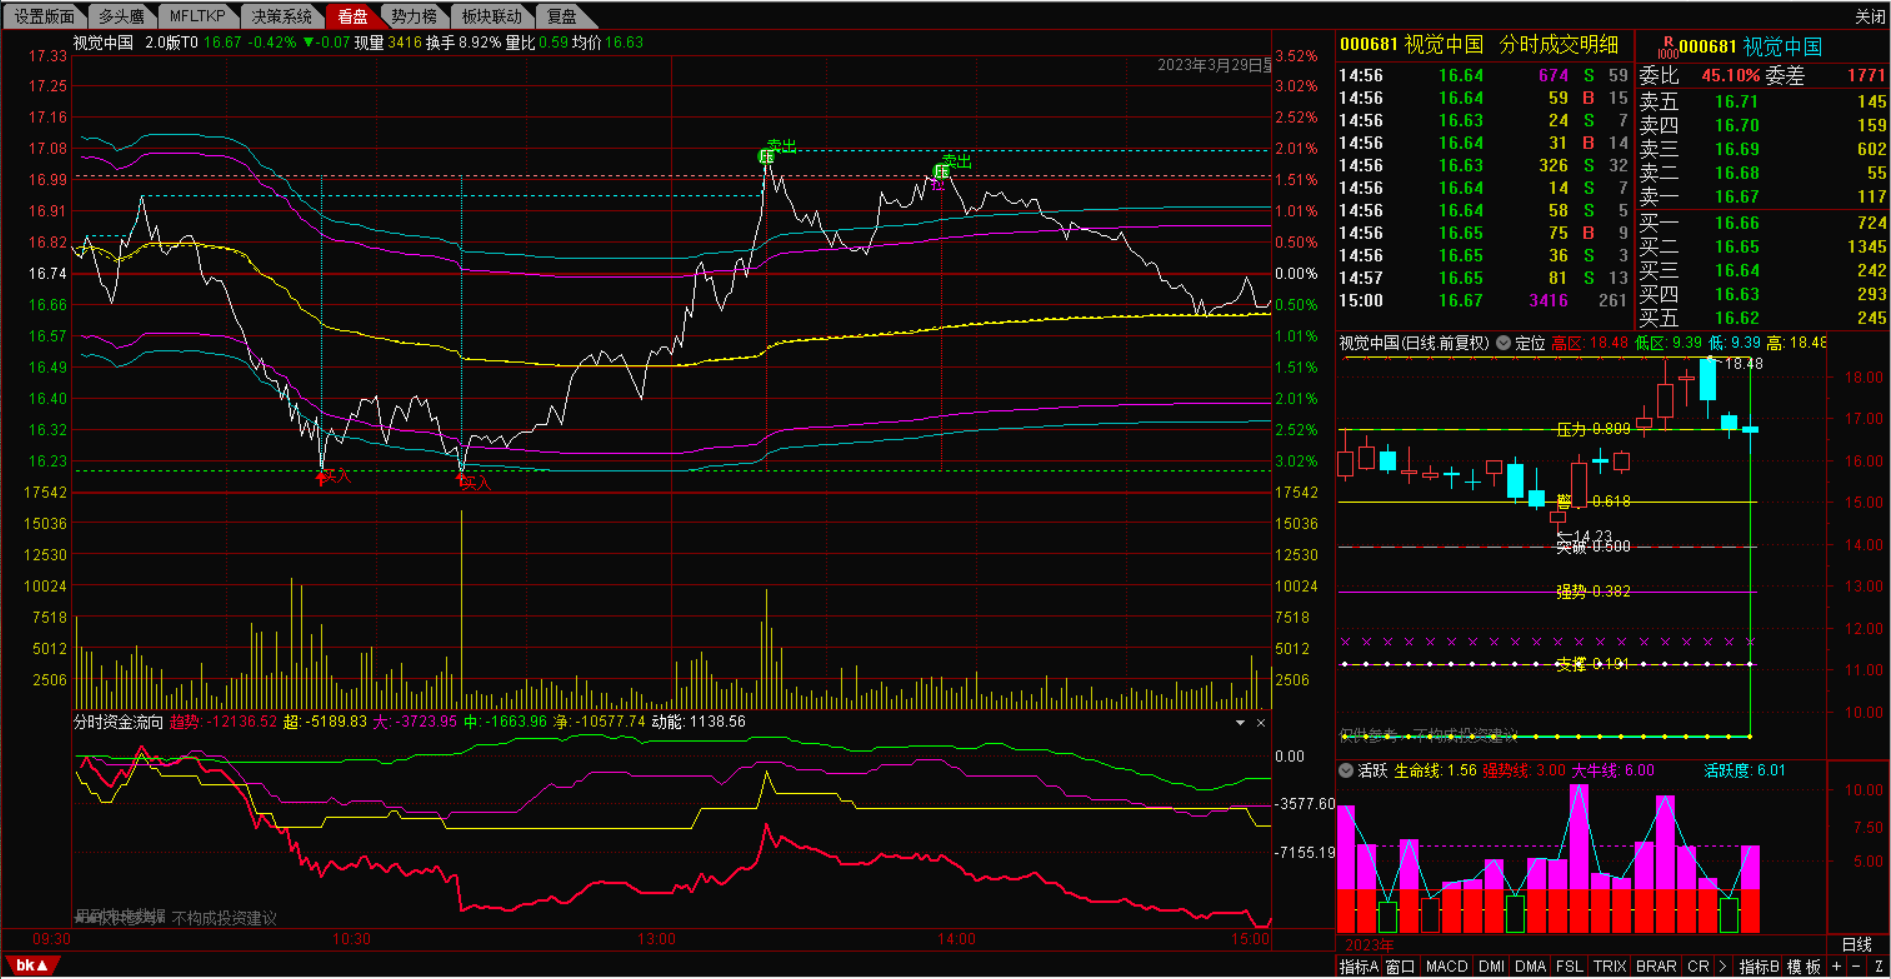Click the Z button beside zoom controls
The height and width of the screenshot is (979, 1891).
[1879, 967]
